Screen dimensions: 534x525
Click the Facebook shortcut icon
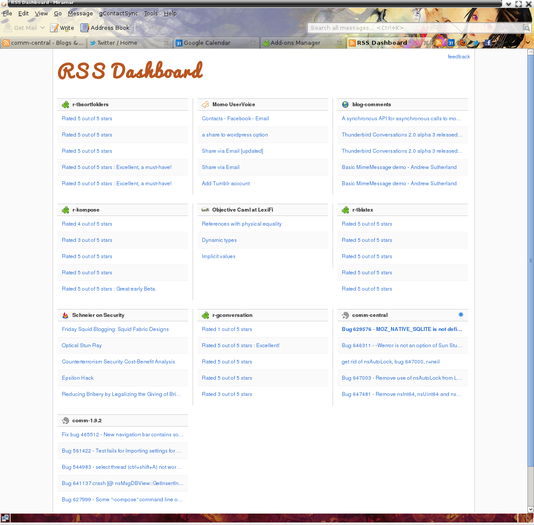point(488,43)
